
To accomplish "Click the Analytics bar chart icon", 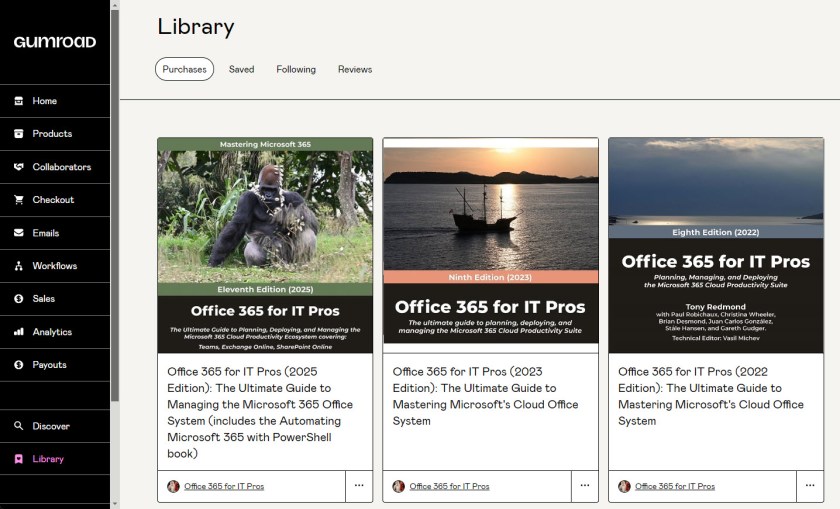I will (19, 332).
